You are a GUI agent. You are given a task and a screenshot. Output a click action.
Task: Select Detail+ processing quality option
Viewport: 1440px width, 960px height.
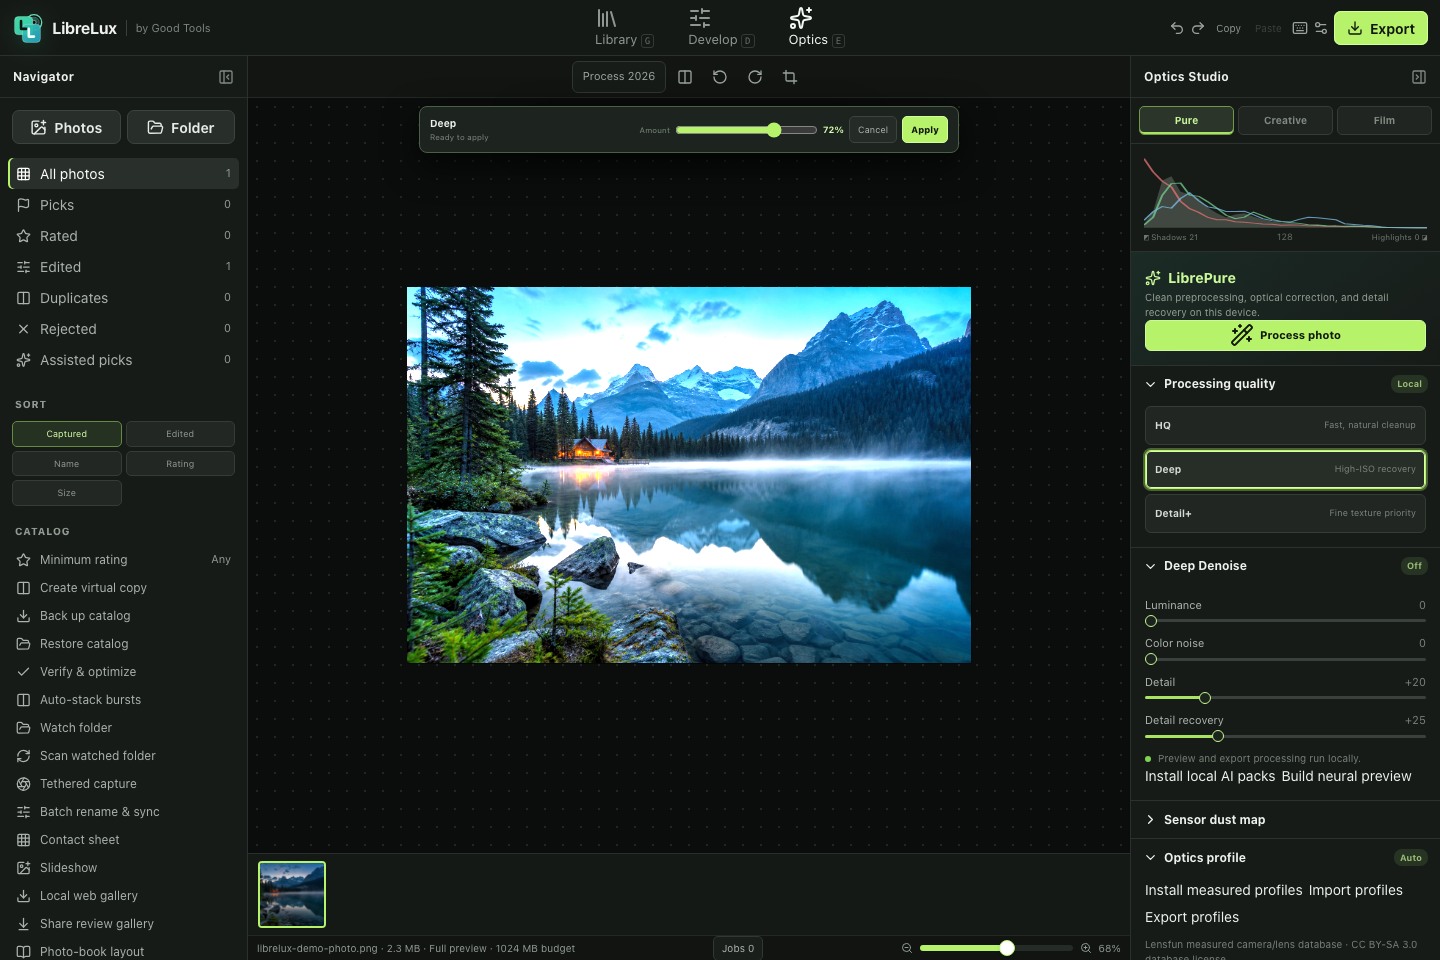1285,513
